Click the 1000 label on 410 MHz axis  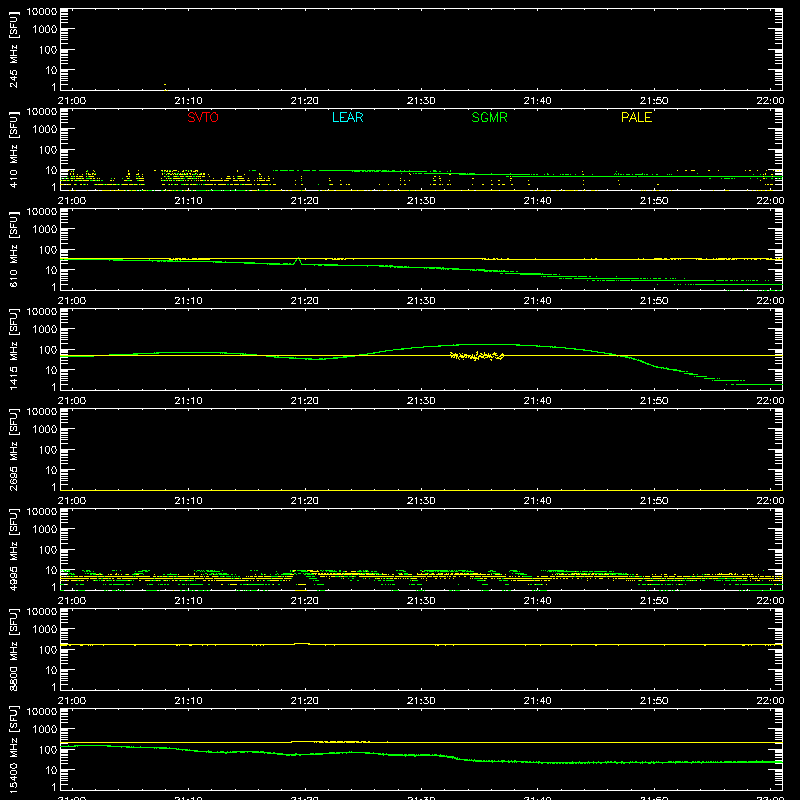coord(45,130)
